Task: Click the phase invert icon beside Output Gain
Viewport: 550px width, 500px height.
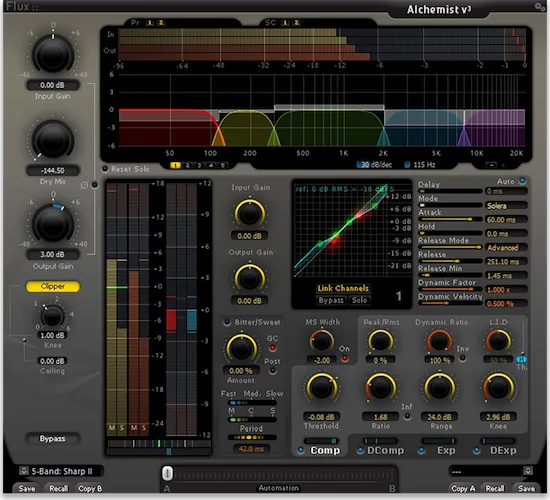Action: (x=84, y=185)
